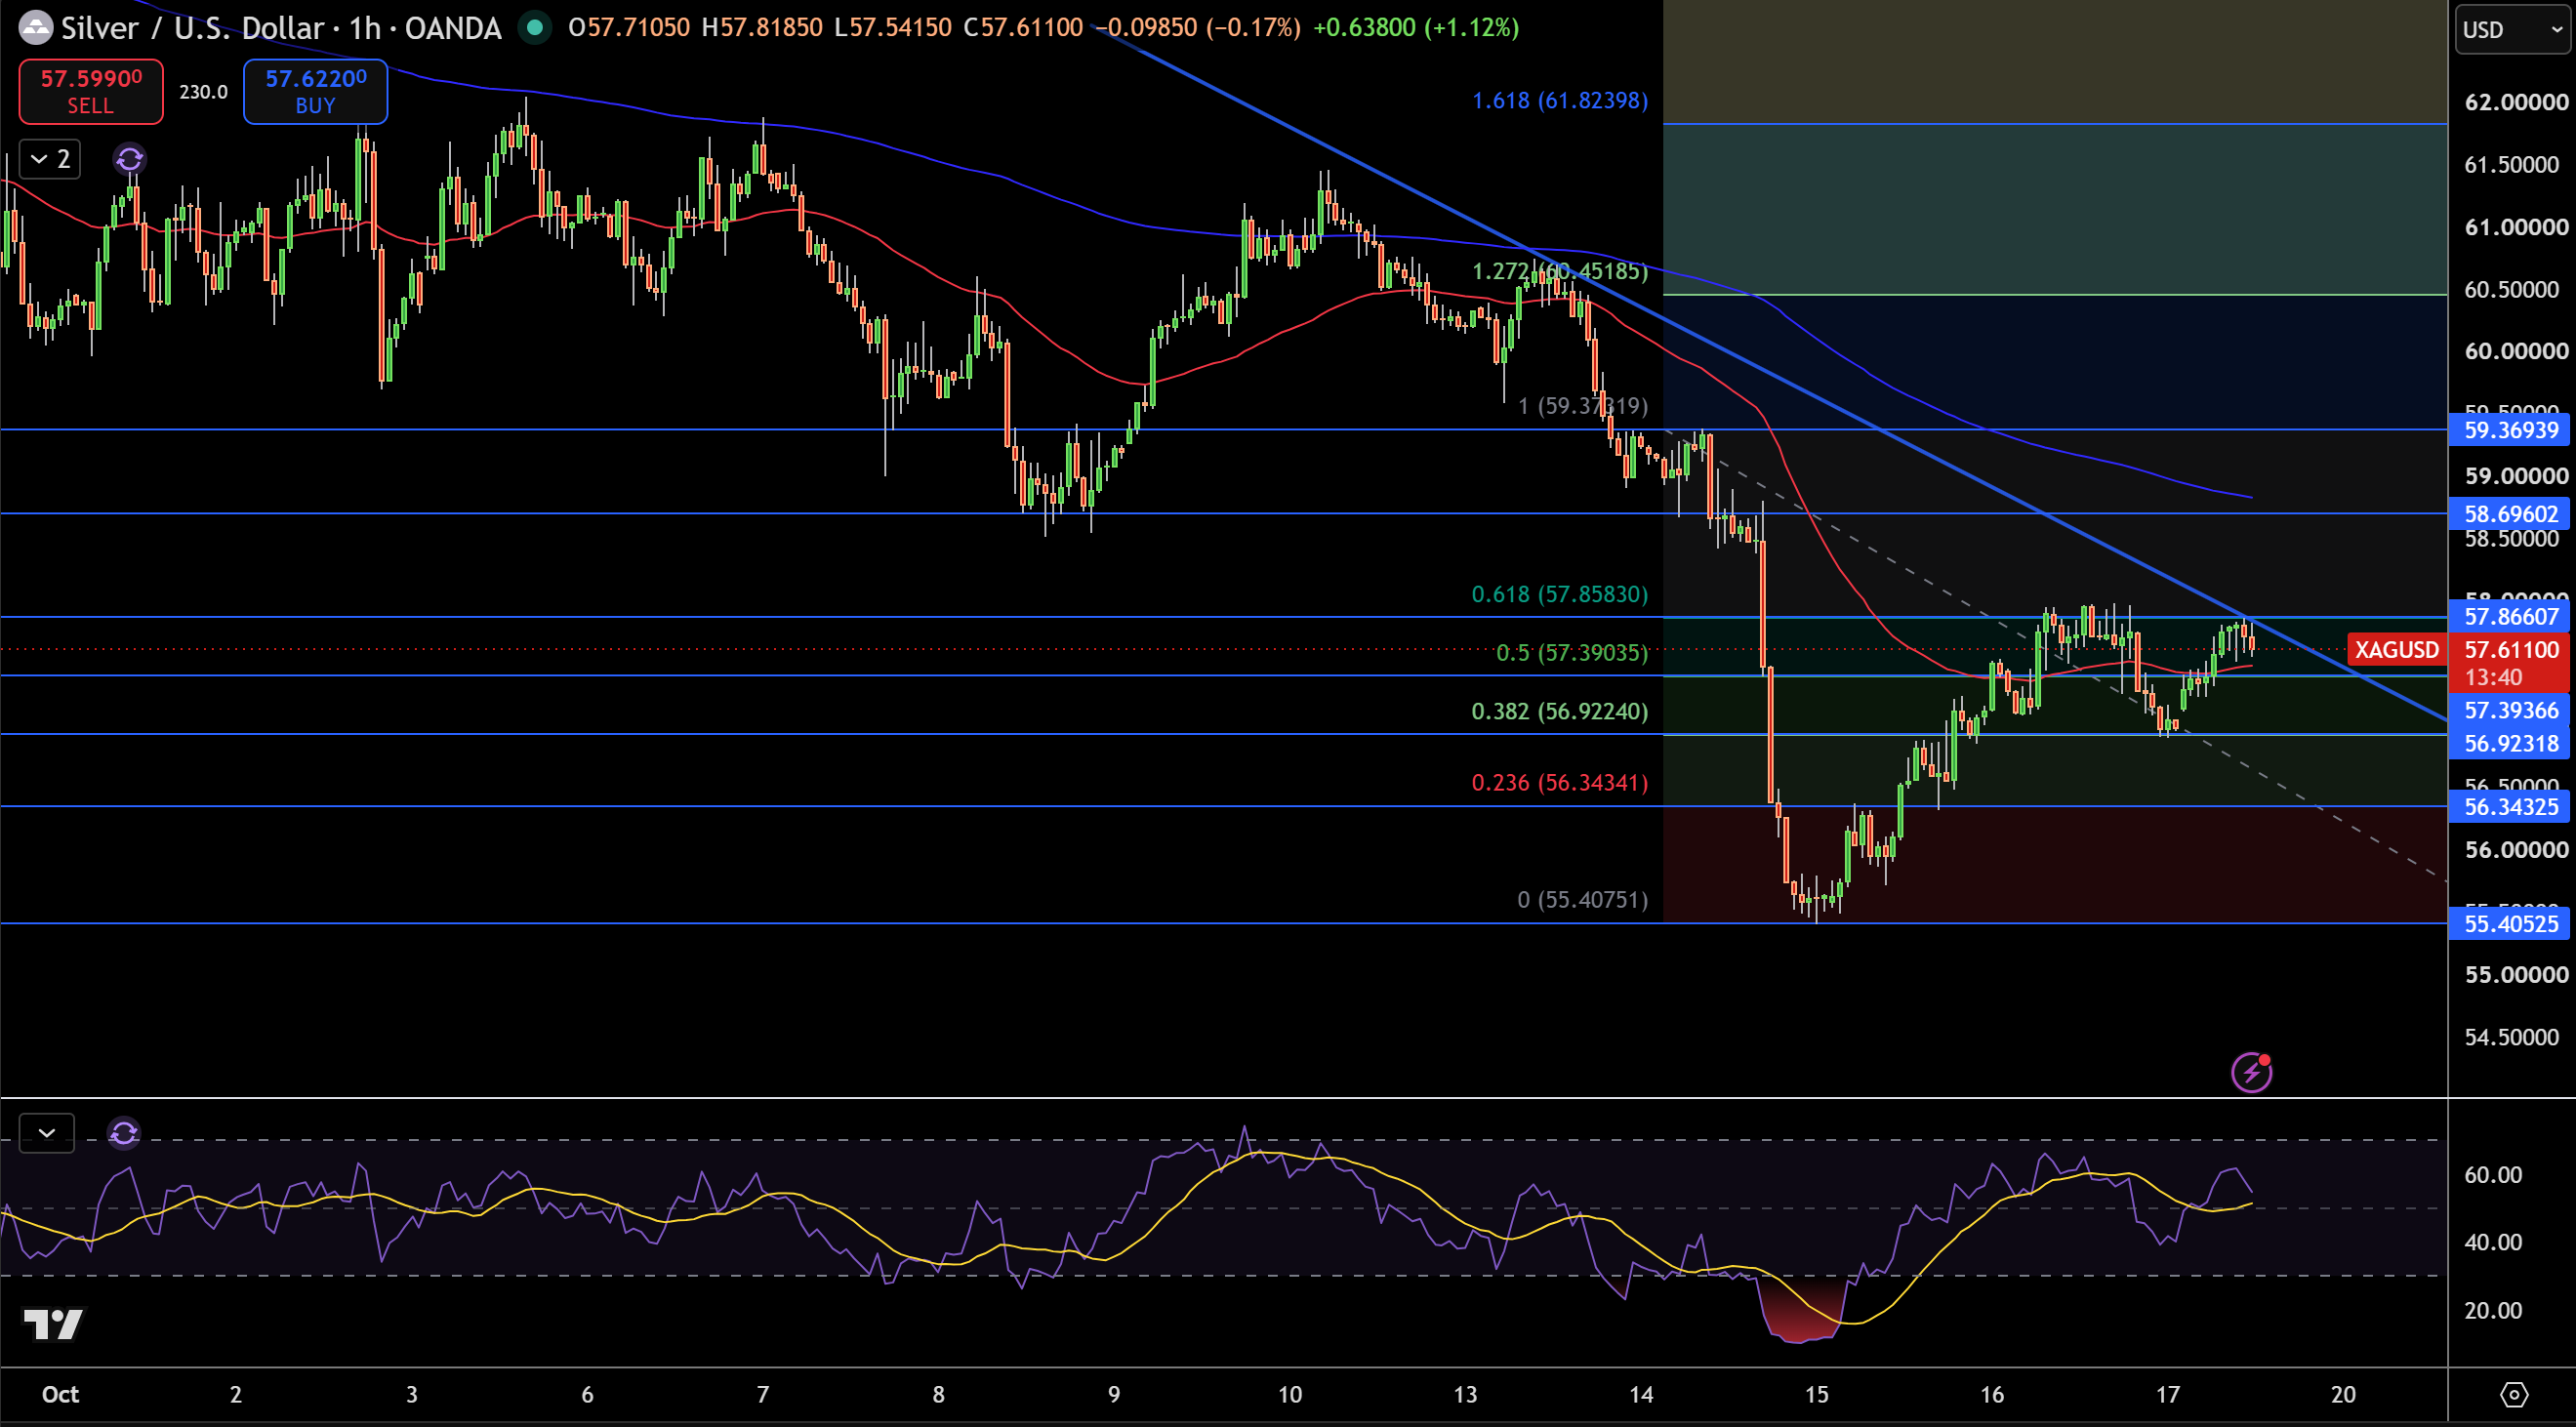
Task: Click the refresh icon beside indicators legend
Action: pyautogui.click(x=129, y=159)
